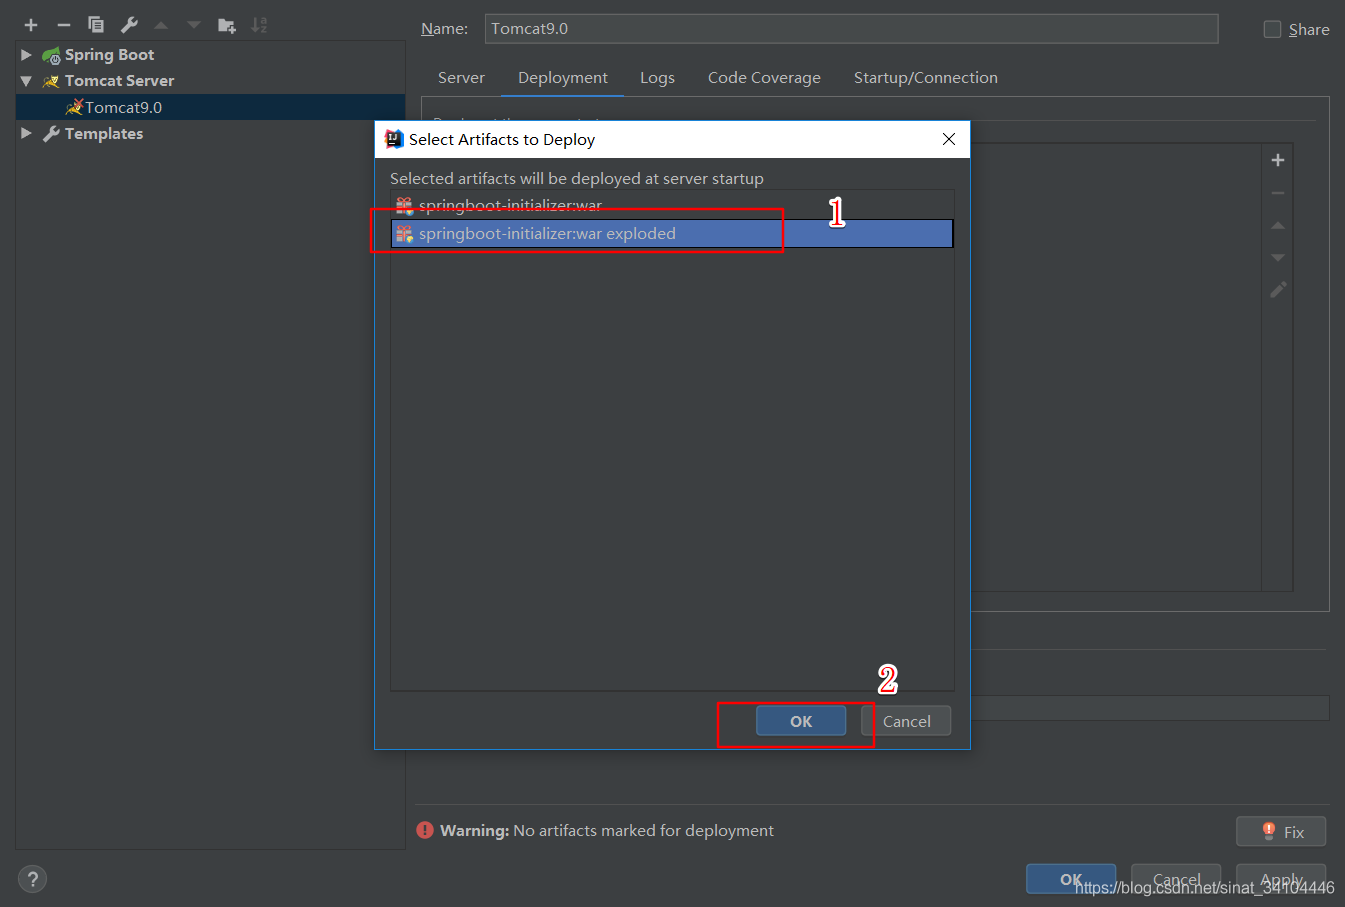Screen dimensions: 1345x907
Task: Toggle the Share checkbox
Action: tap(1272, 29)
